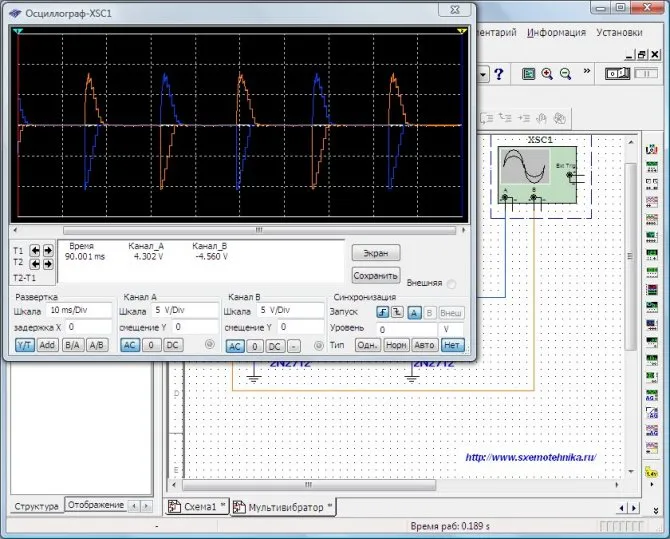Click schematic horizontal scrollbar thumb
Viewport: 670px width, 539px height.
coord(309,485)
